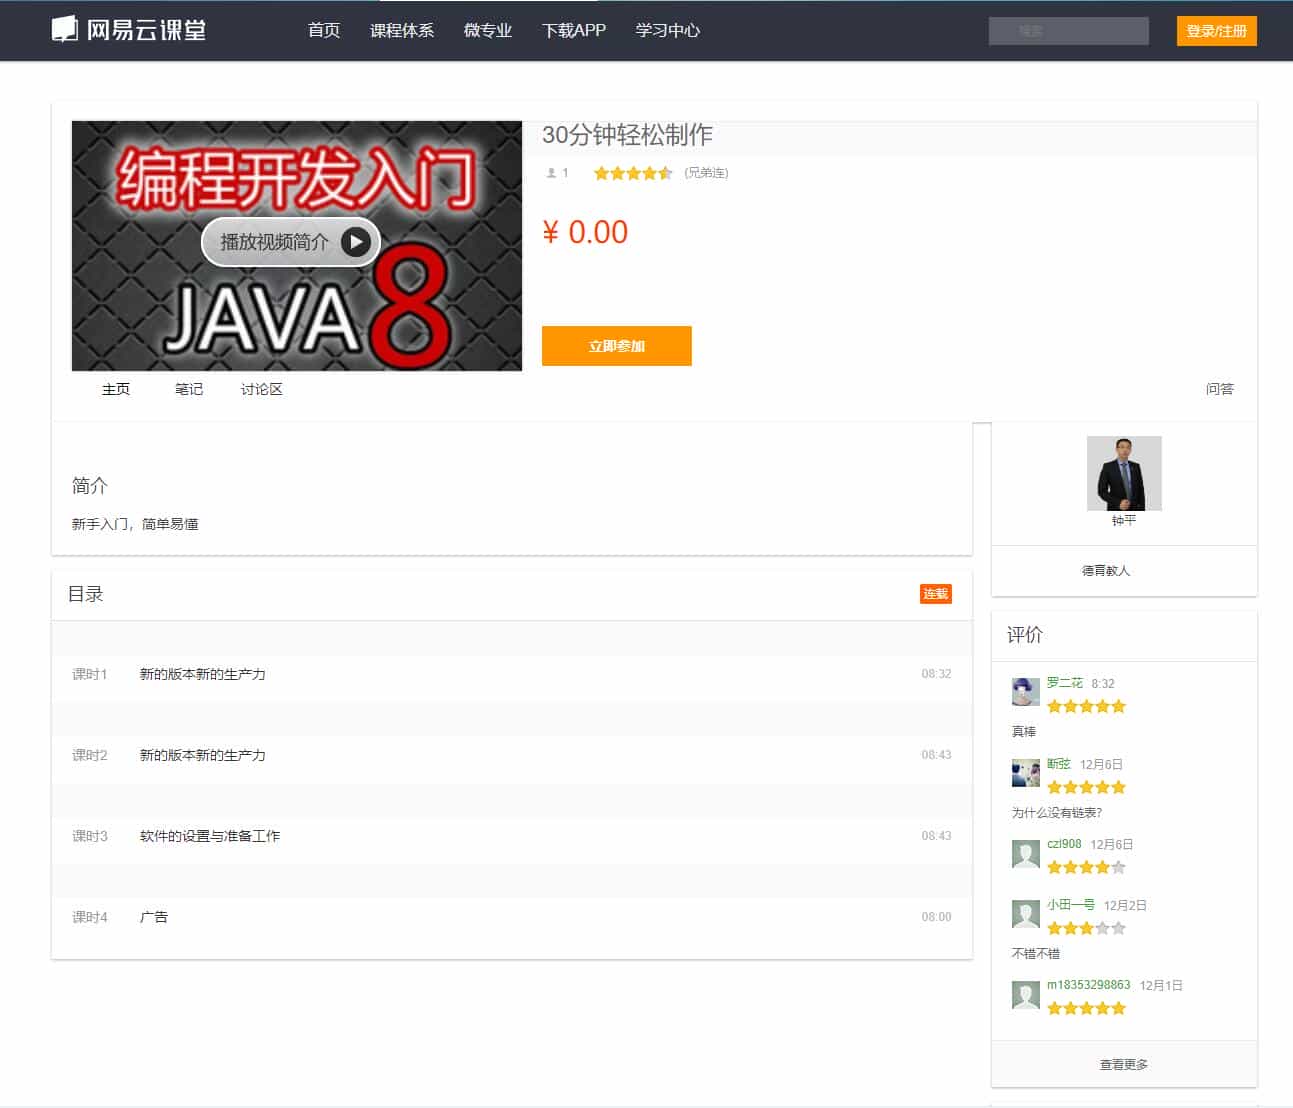Open reviewer 罗二花's profile name
This screenshot has height=1108, width=1293.
pyautogui.click(x=1065, y=683)
